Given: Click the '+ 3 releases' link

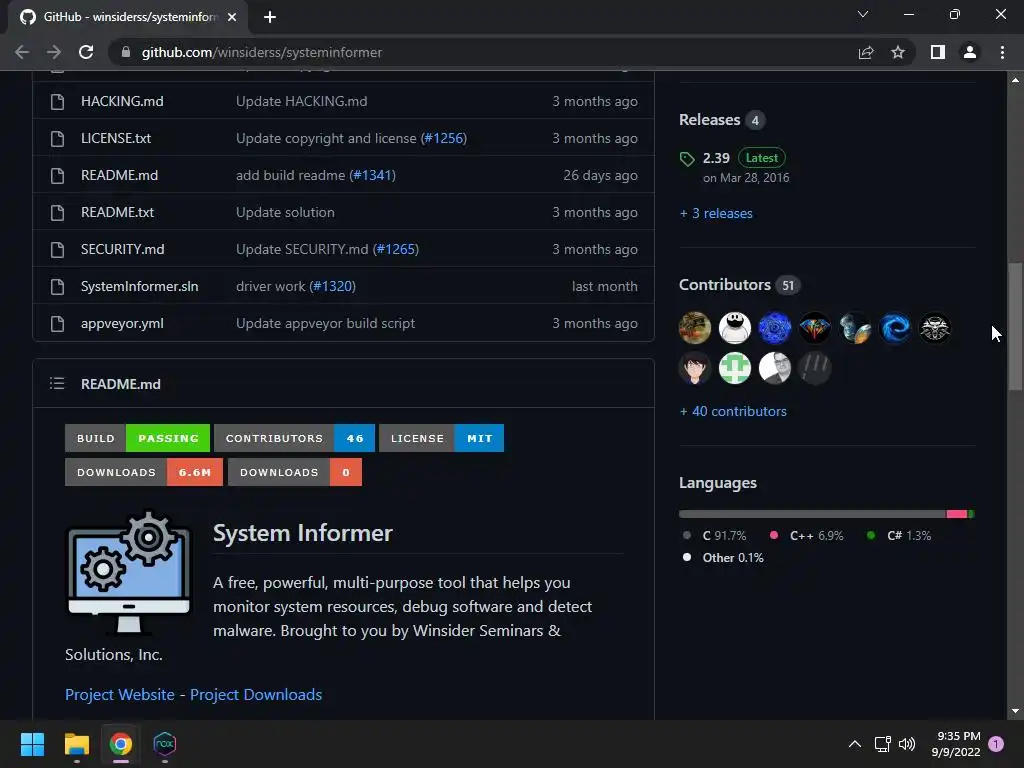Looking at the screenshot, I should (x=716, y=214).
